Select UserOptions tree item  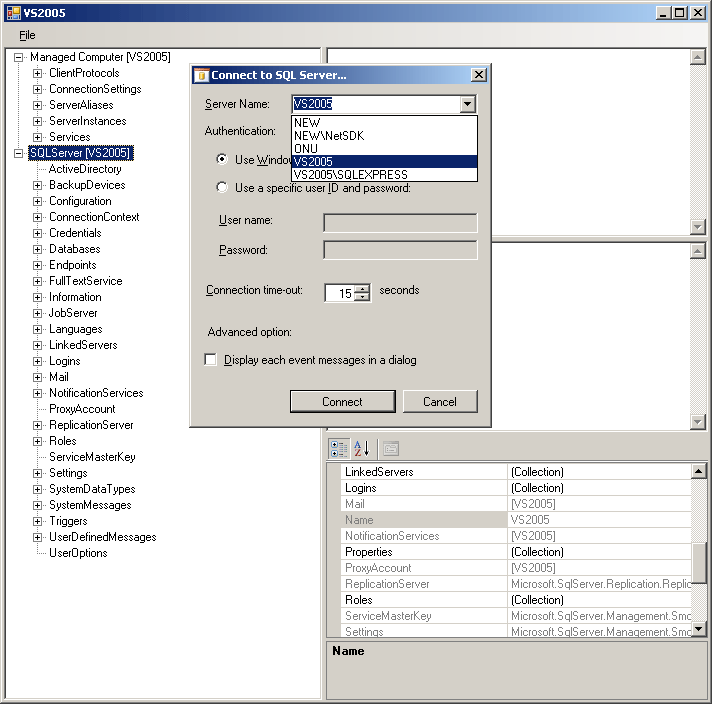tap(78, 553)
